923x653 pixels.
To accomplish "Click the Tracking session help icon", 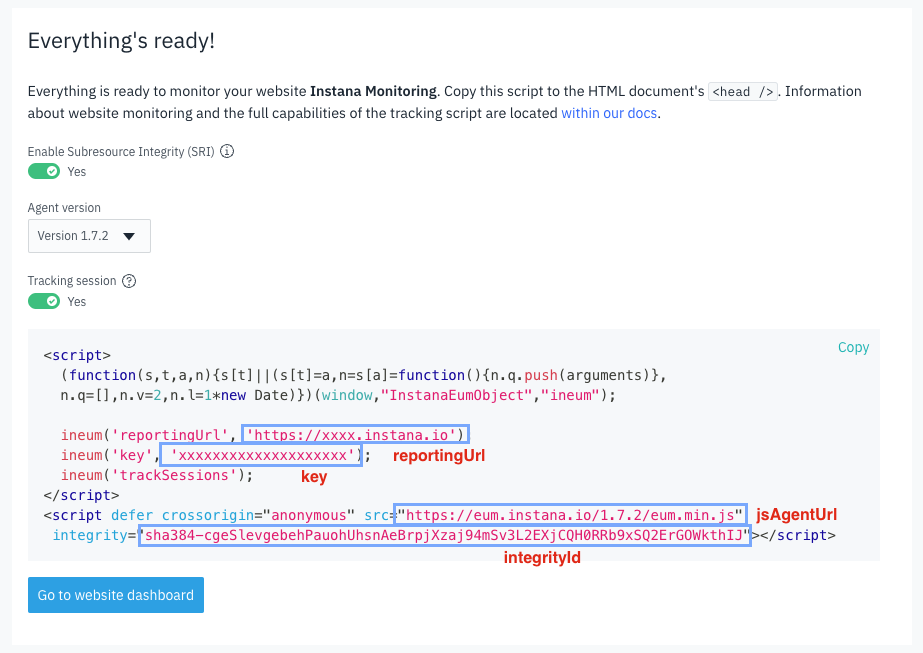I will [x=129, y=281].
